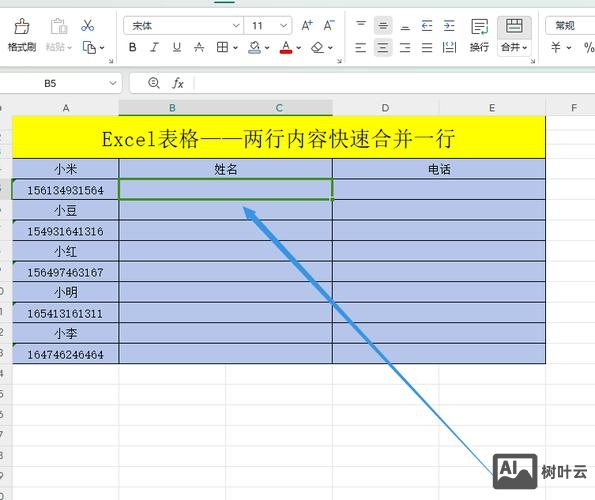The width and height of the screenshot is (595, 500).
Task: Select Center horizontally icon
Action: click(x=383, y=47)
